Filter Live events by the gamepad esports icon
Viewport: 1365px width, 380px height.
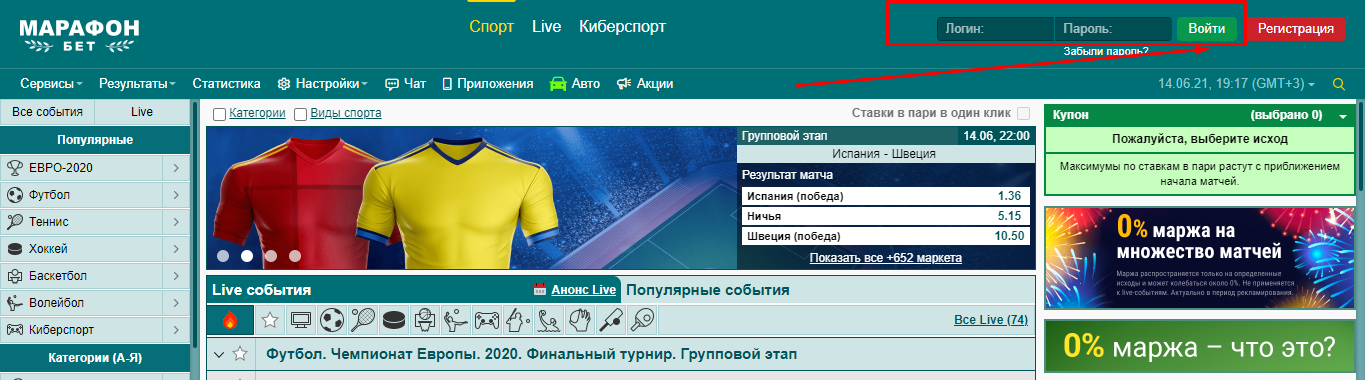pyautogui.click(x=487, y=320)
